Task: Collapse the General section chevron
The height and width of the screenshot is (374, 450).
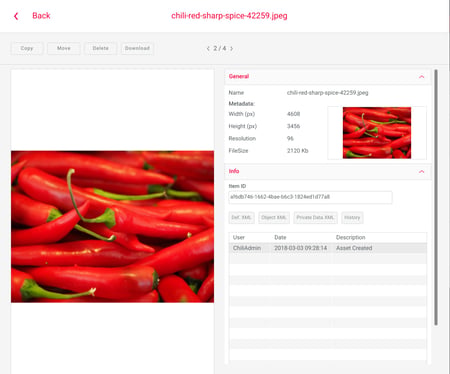Action: coord(421,77)
